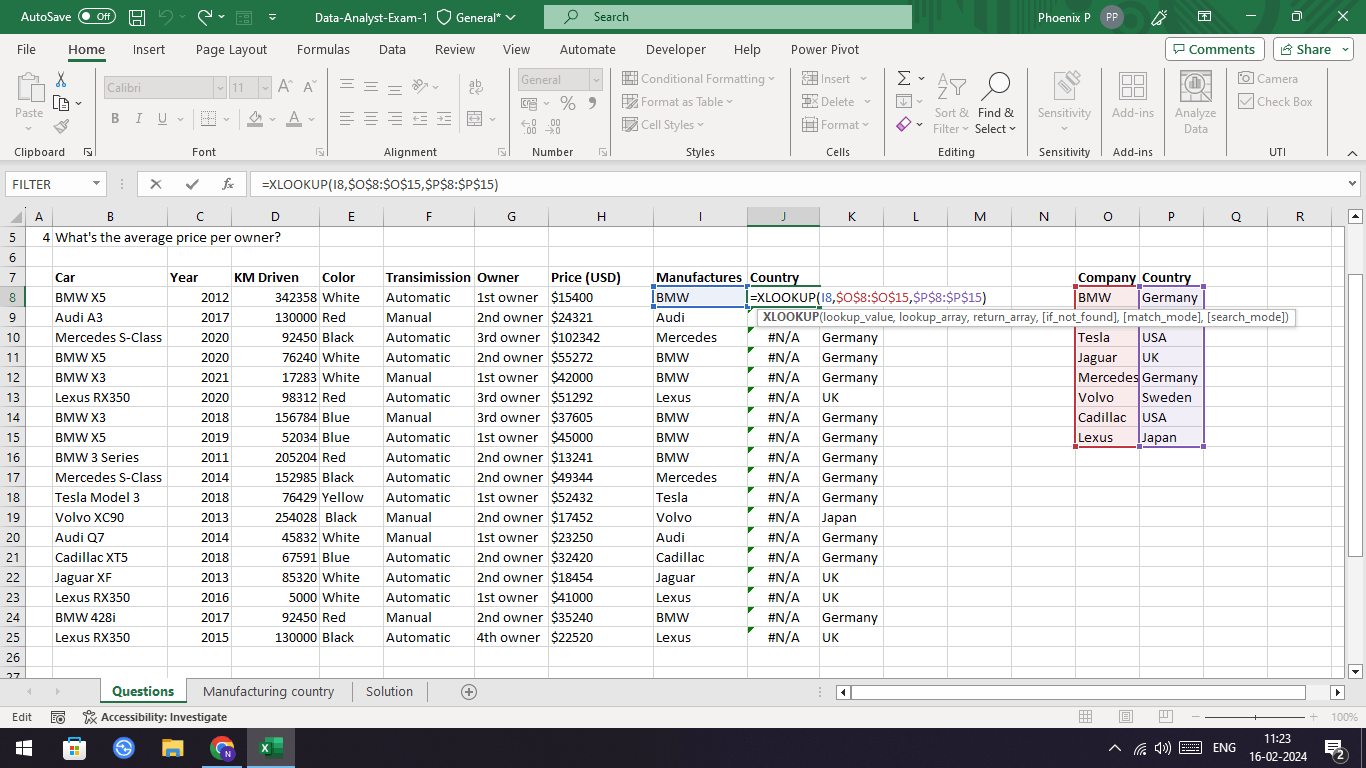Screen dimensions: 1366x768
Task: Click the Percent Style icon
Action: [568, 103]
